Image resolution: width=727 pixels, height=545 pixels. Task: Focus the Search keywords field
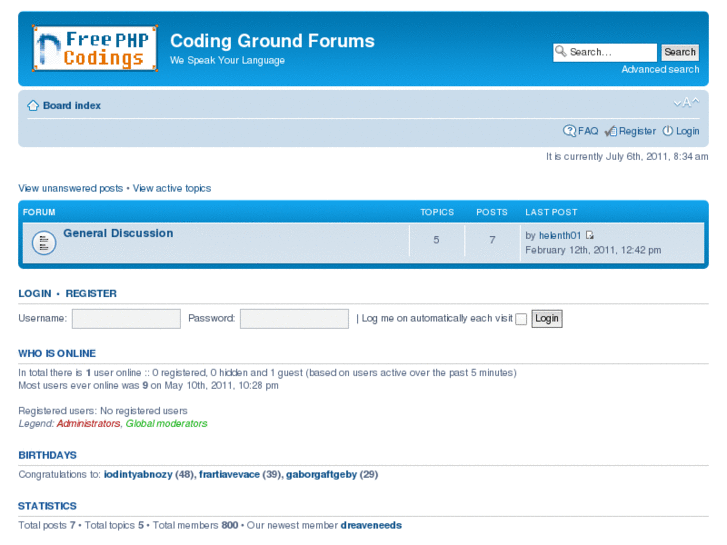pos(605,52)
